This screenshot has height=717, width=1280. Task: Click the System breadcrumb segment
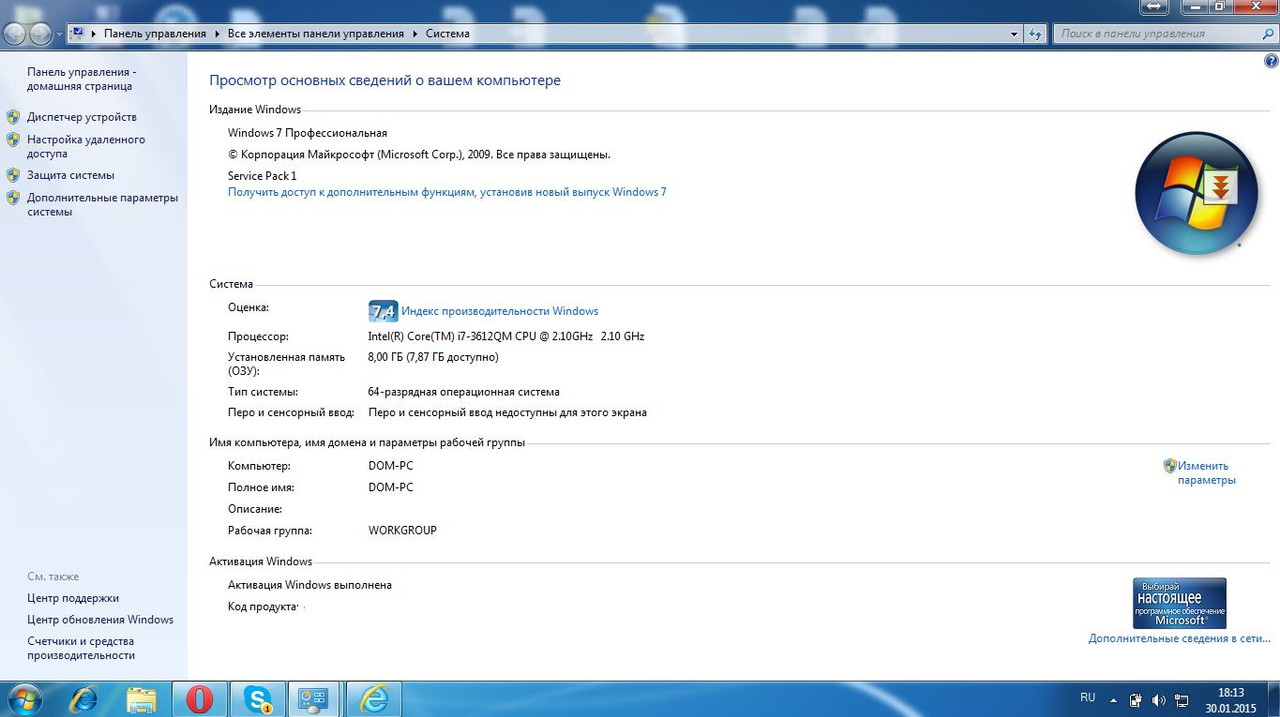[x=447, y=33]
